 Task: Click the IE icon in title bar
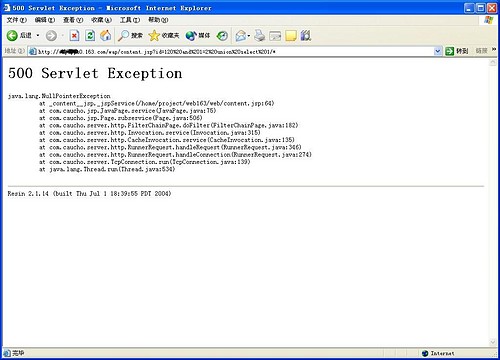(6, 8)
